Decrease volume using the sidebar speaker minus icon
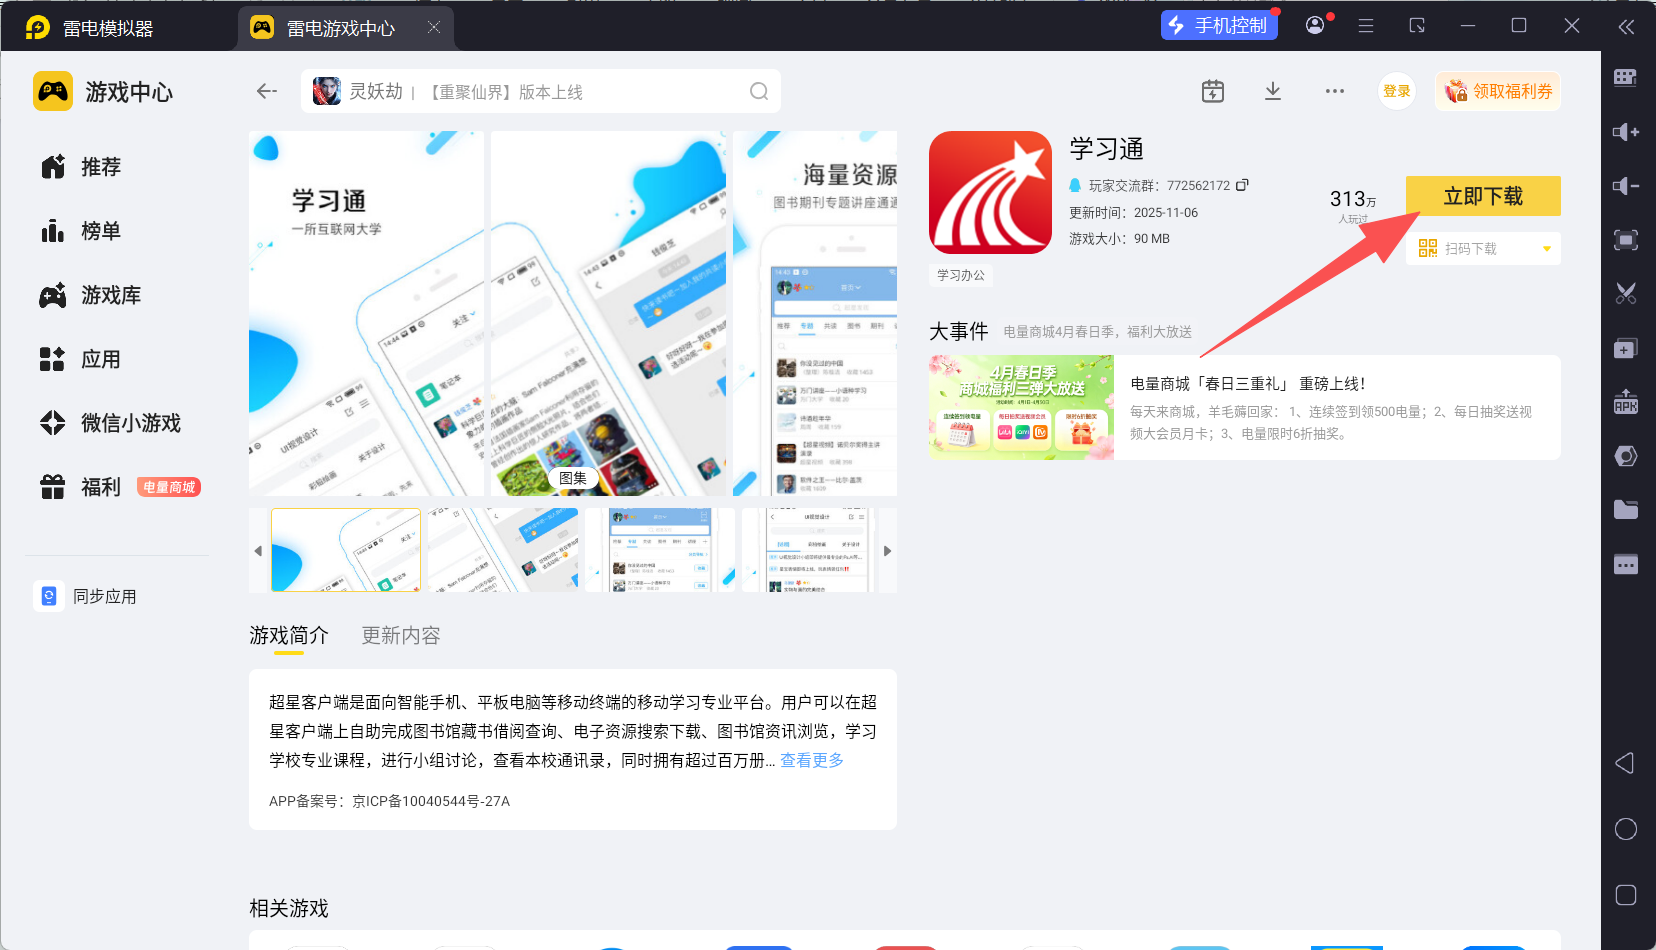 point(1625,186)
